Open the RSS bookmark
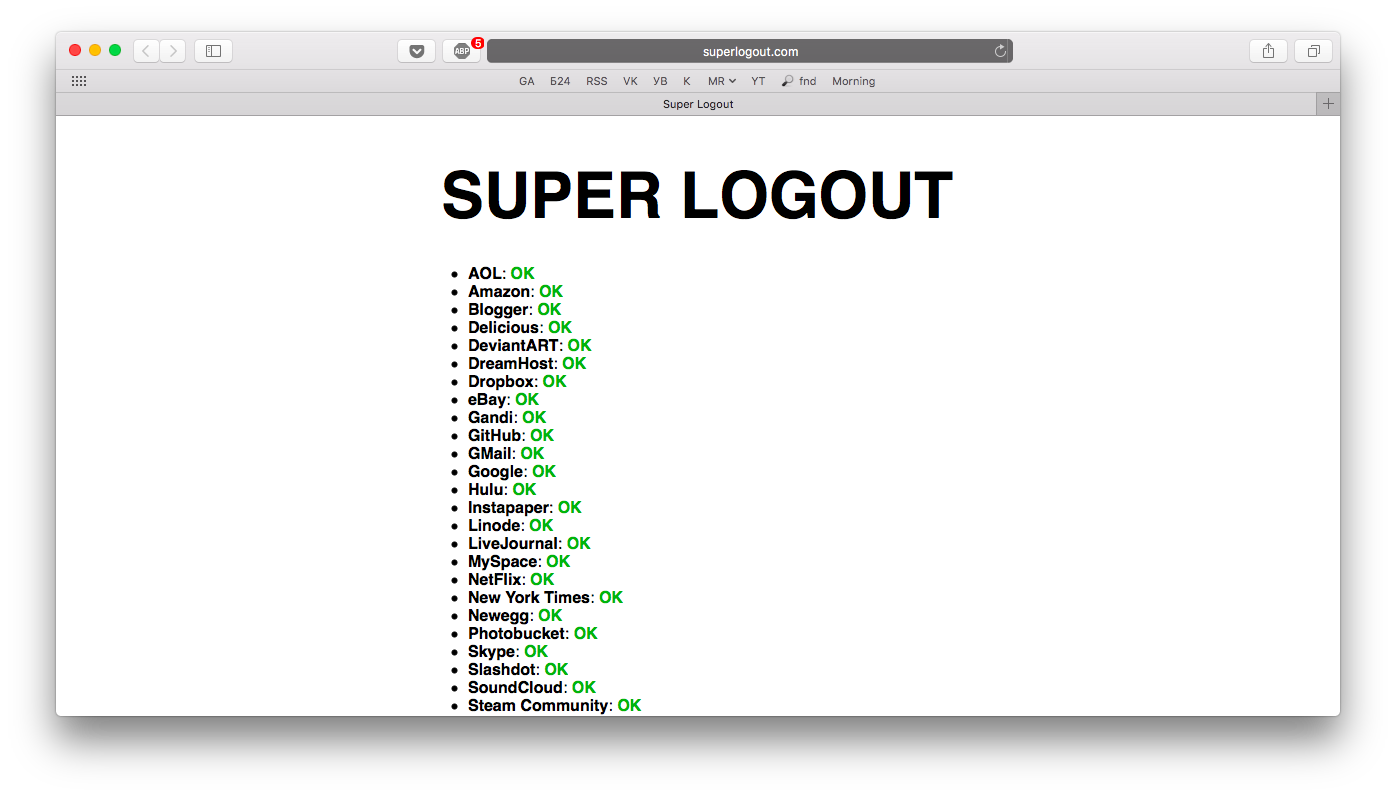Screen dimensions: 1396x796 click(596, 81)
